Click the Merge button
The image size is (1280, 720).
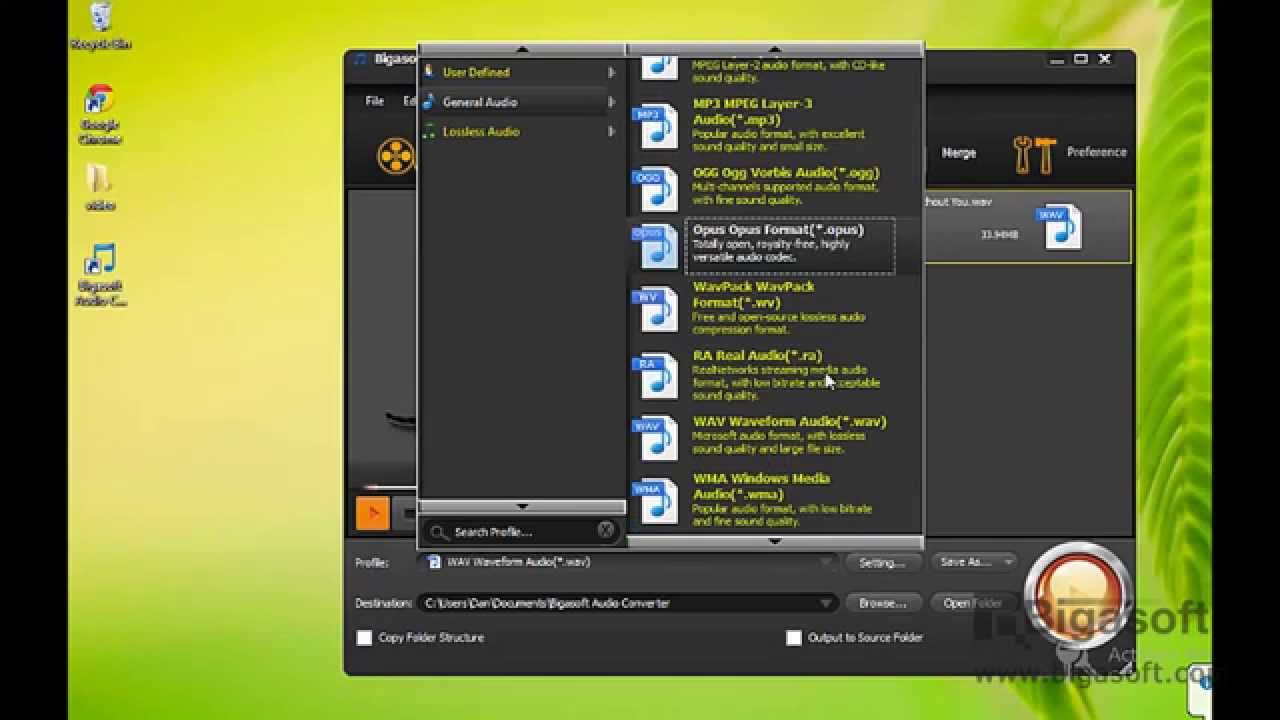pos(959,153)
